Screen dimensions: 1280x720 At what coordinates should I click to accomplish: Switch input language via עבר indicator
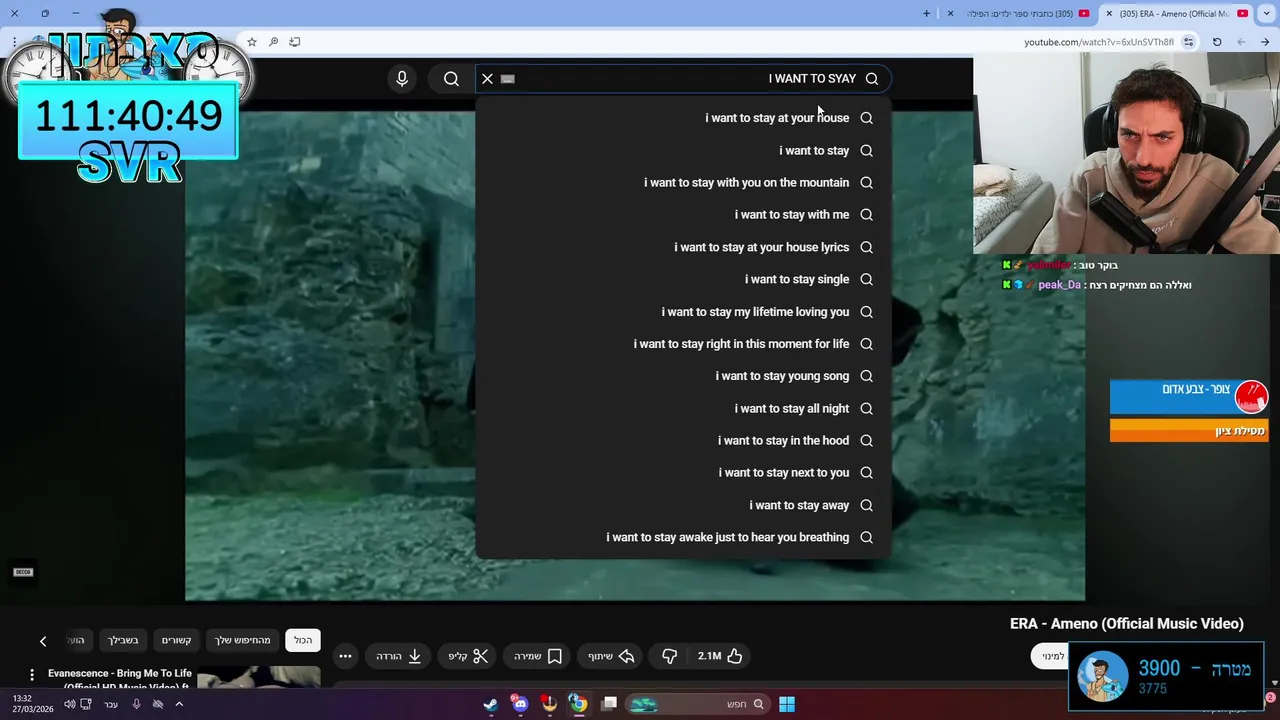click(111, 704)
